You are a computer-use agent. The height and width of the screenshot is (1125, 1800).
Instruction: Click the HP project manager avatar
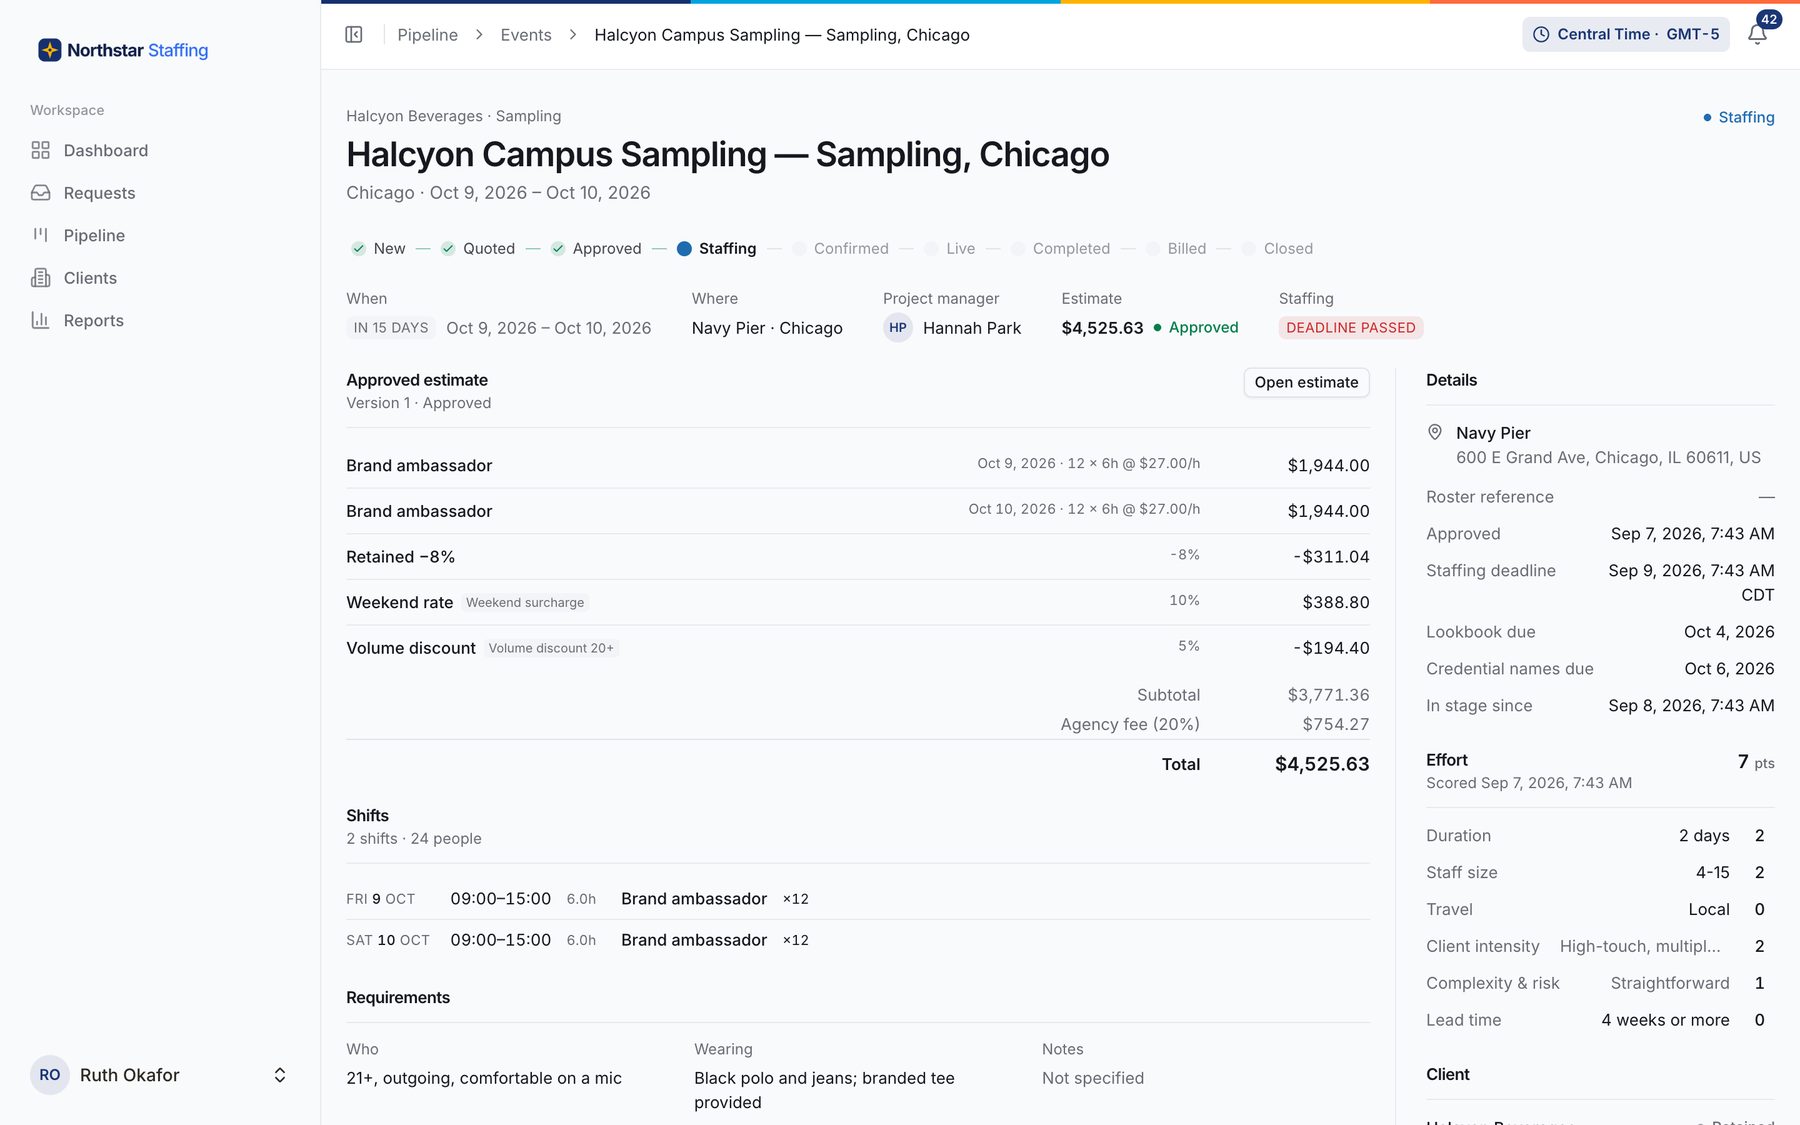898,328
